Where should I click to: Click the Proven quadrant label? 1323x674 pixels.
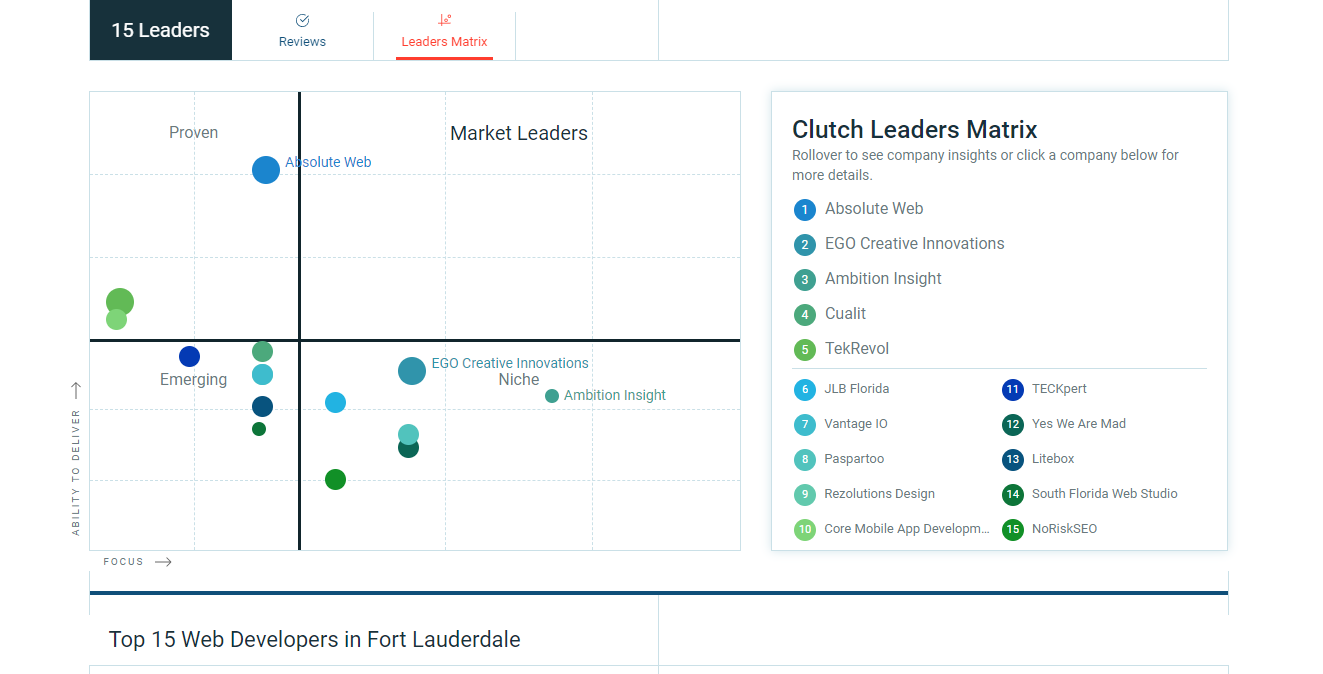pyautogui.click(x=194, y=132)
